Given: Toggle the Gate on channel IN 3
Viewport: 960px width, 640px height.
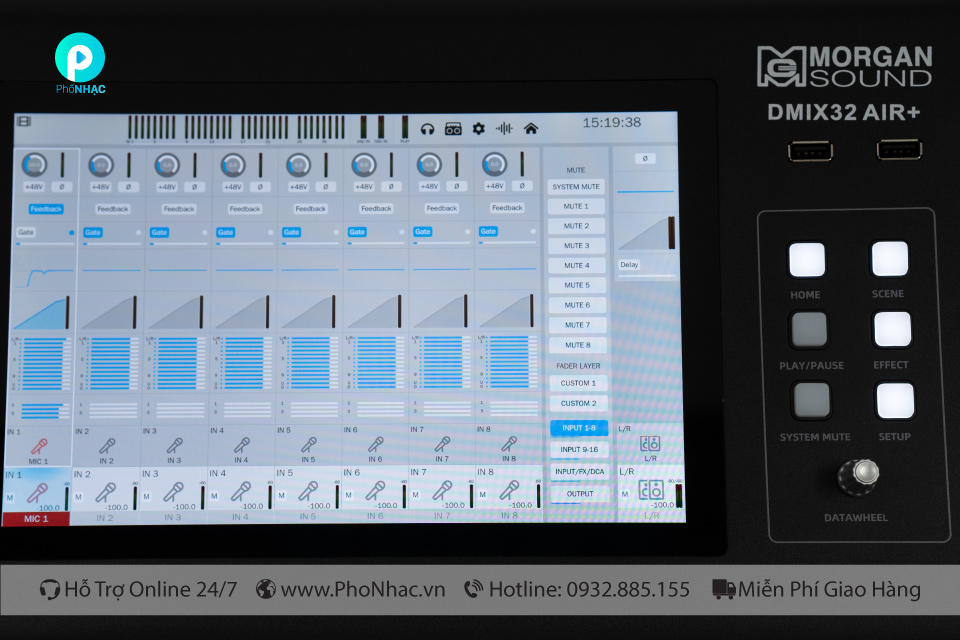Looking at the screenshot, I should coord(161,231).
